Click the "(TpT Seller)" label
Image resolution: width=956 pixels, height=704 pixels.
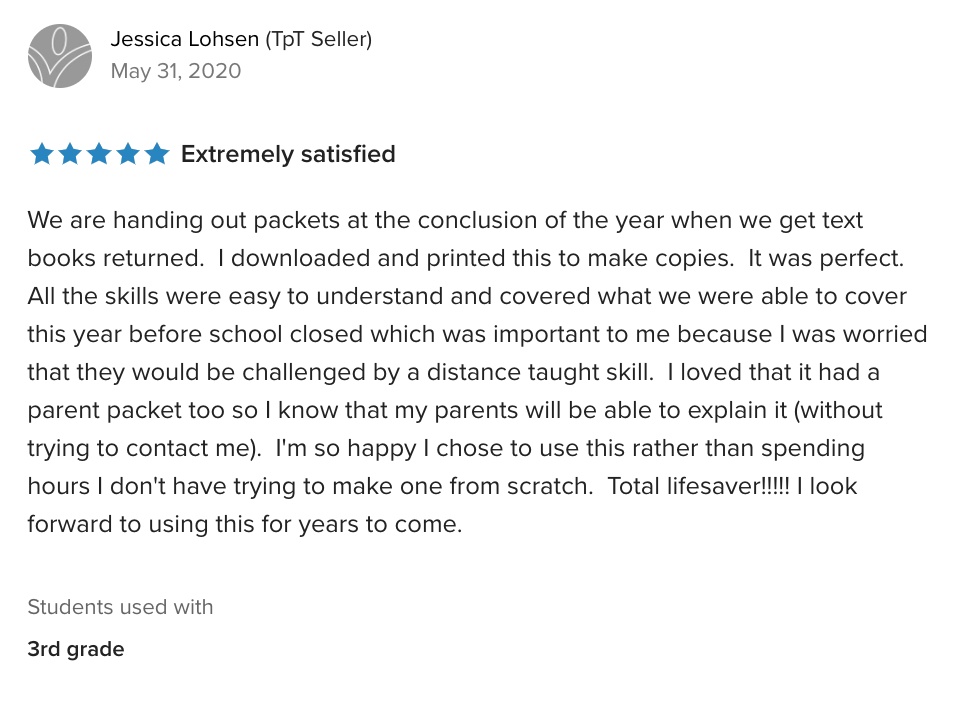318,39
